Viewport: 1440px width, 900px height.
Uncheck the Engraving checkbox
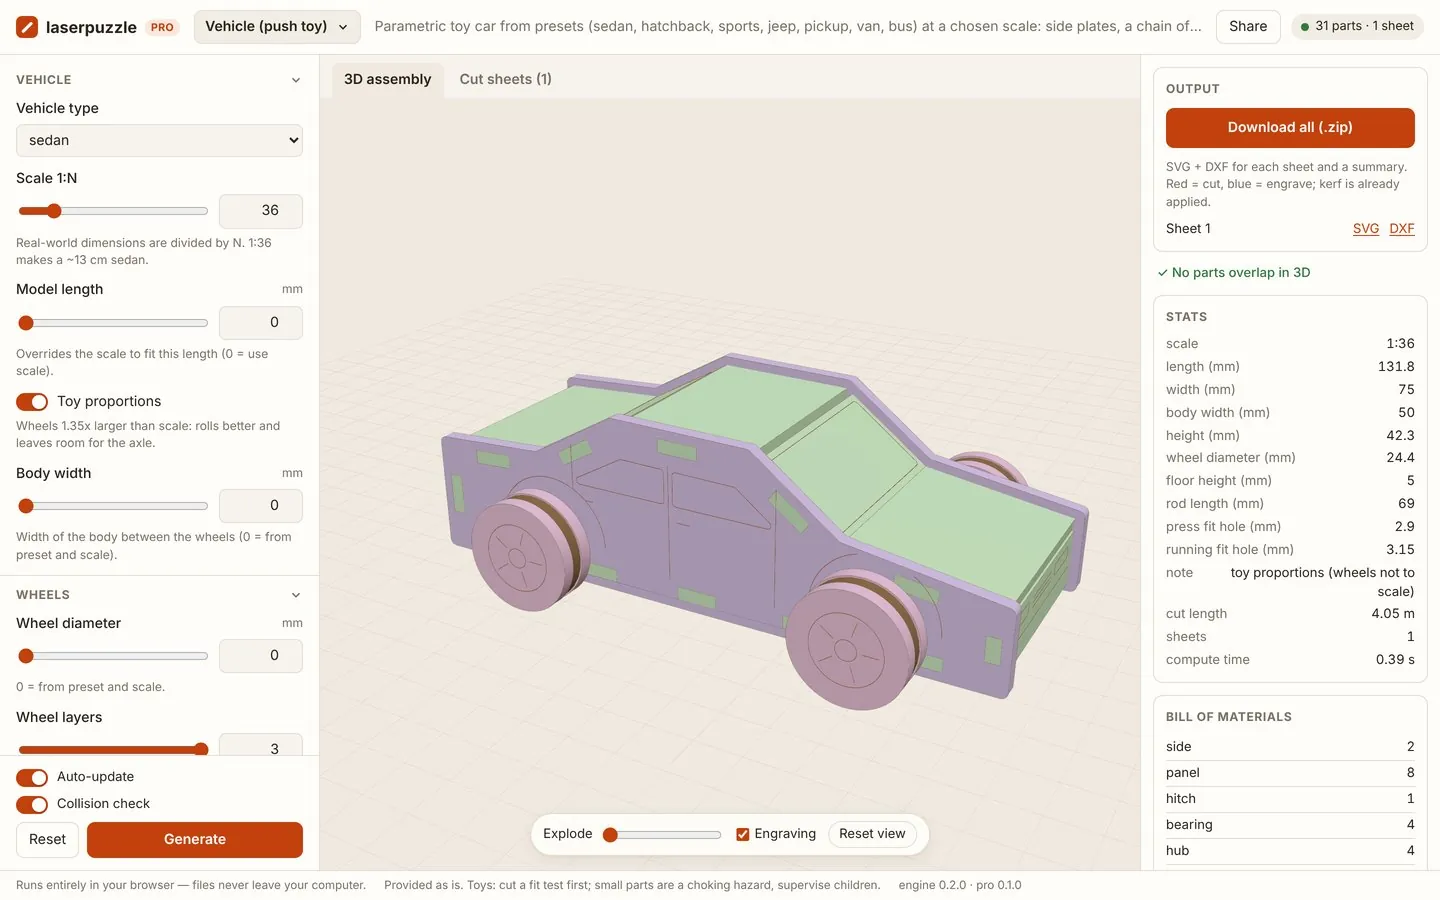743,834
